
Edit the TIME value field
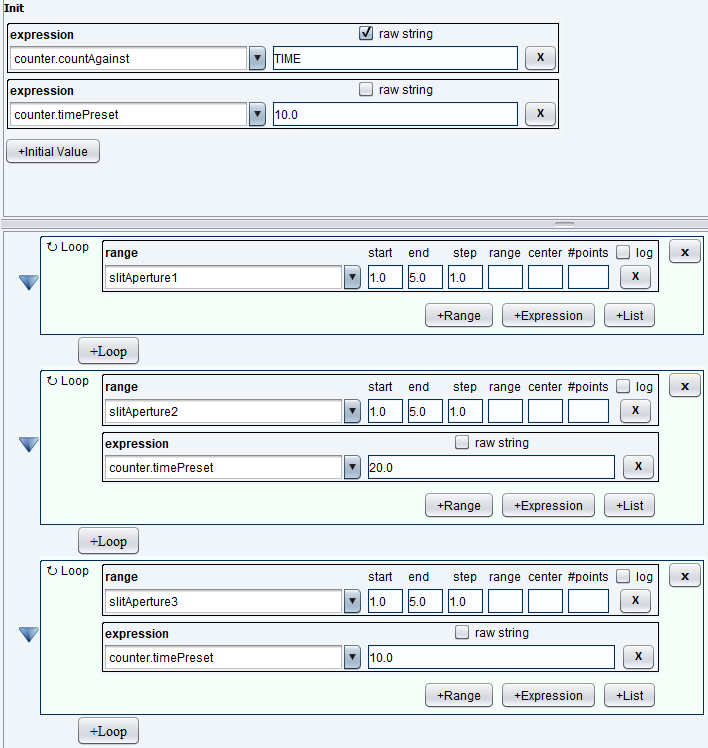coord(395,58)
